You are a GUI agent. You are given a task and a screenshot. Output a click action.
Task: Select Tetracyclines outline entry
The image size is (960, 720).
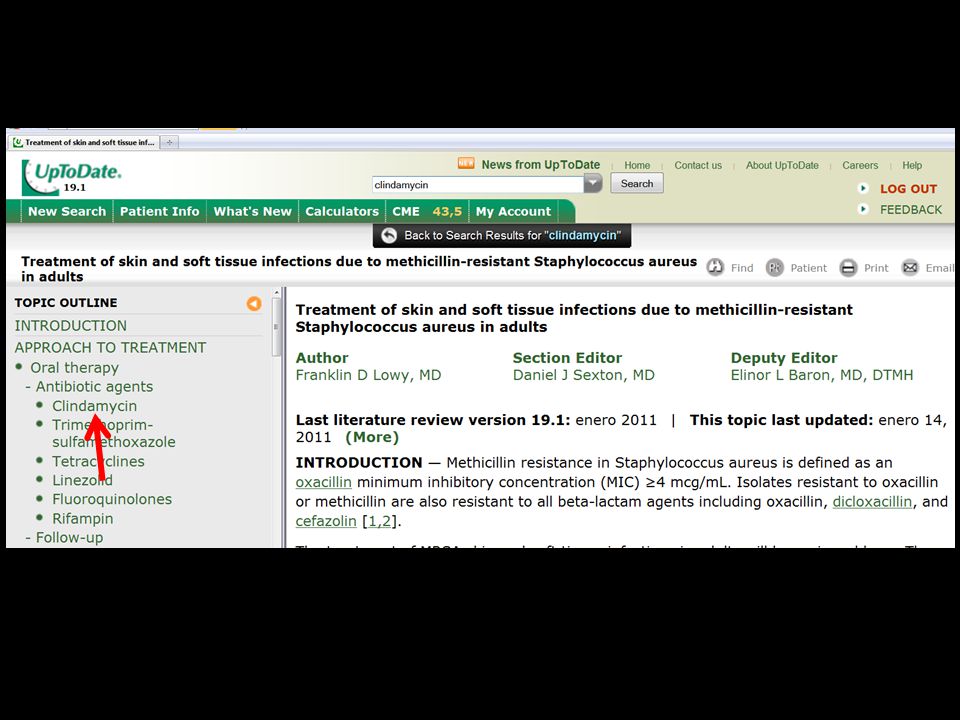coord(98,462)
